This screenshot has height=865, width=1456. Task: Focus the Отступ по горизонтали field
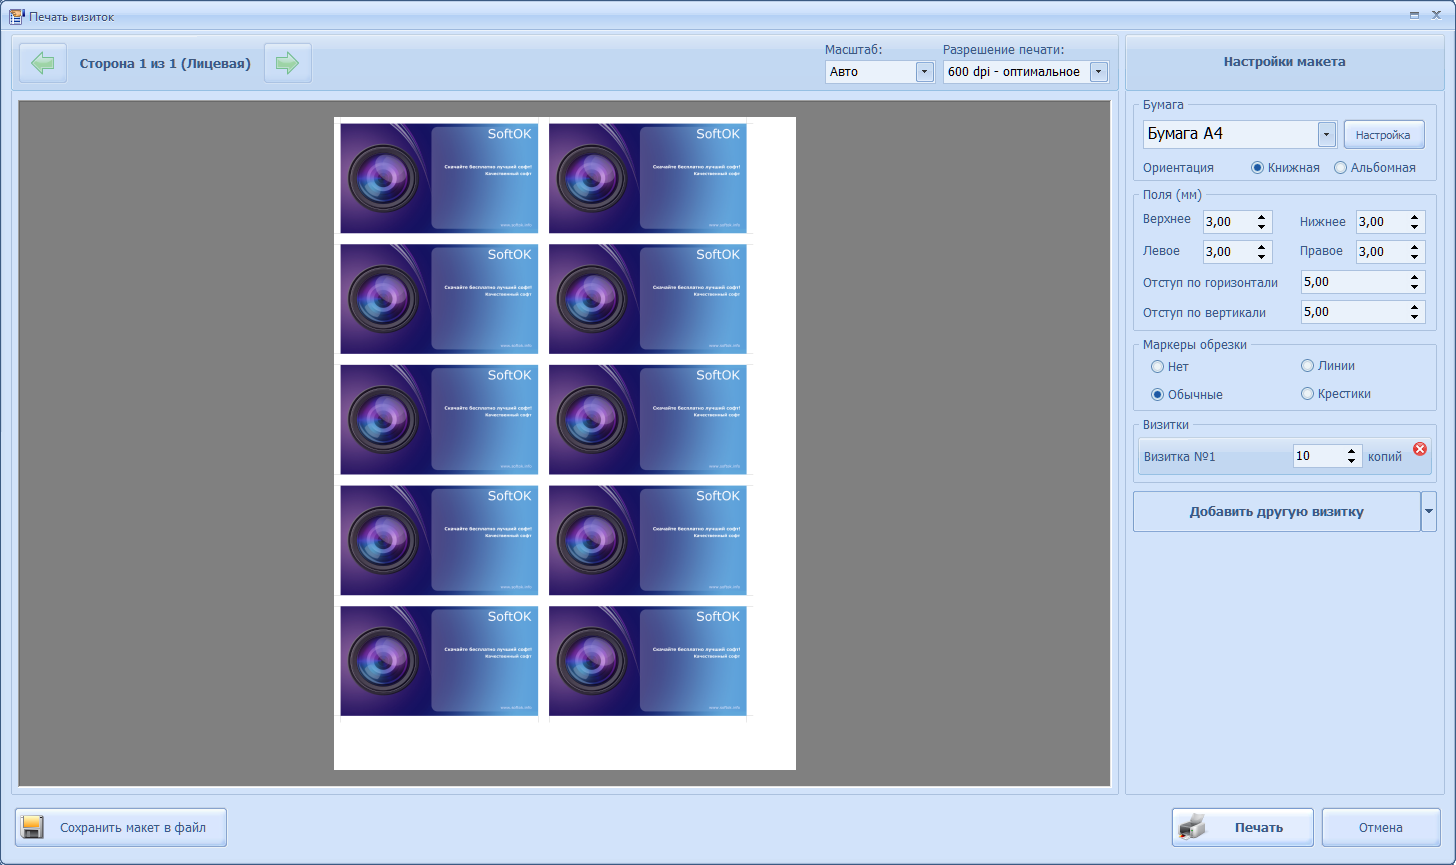[x=1354, y=282]
